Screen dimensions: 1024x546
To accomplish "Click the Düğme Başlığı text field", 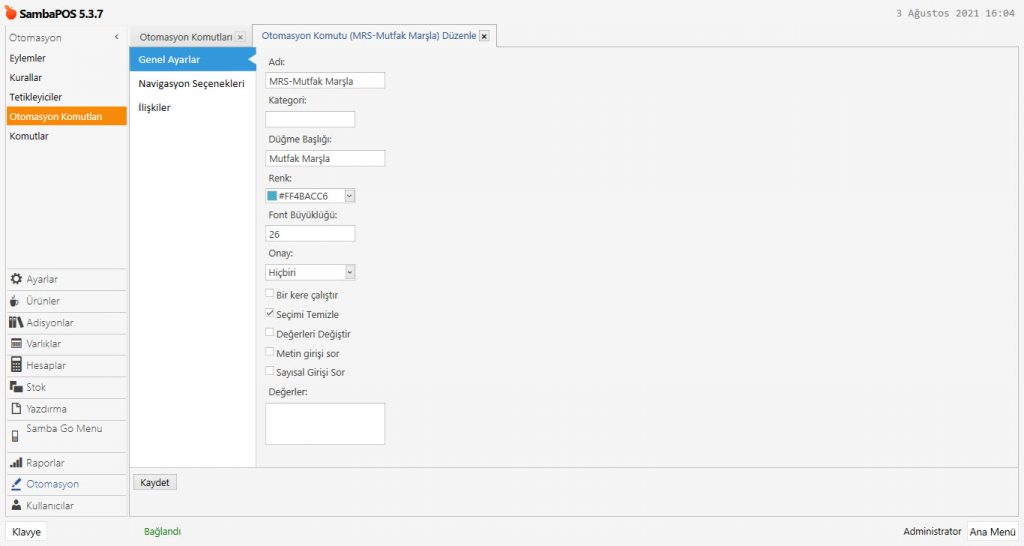I will point(325,158).
